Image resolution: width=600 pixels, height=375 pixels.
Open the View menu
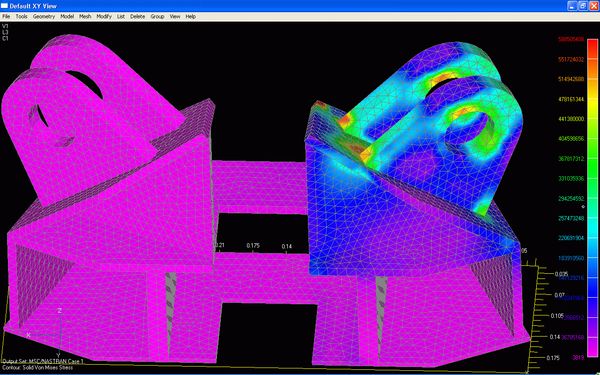[175, 16]
